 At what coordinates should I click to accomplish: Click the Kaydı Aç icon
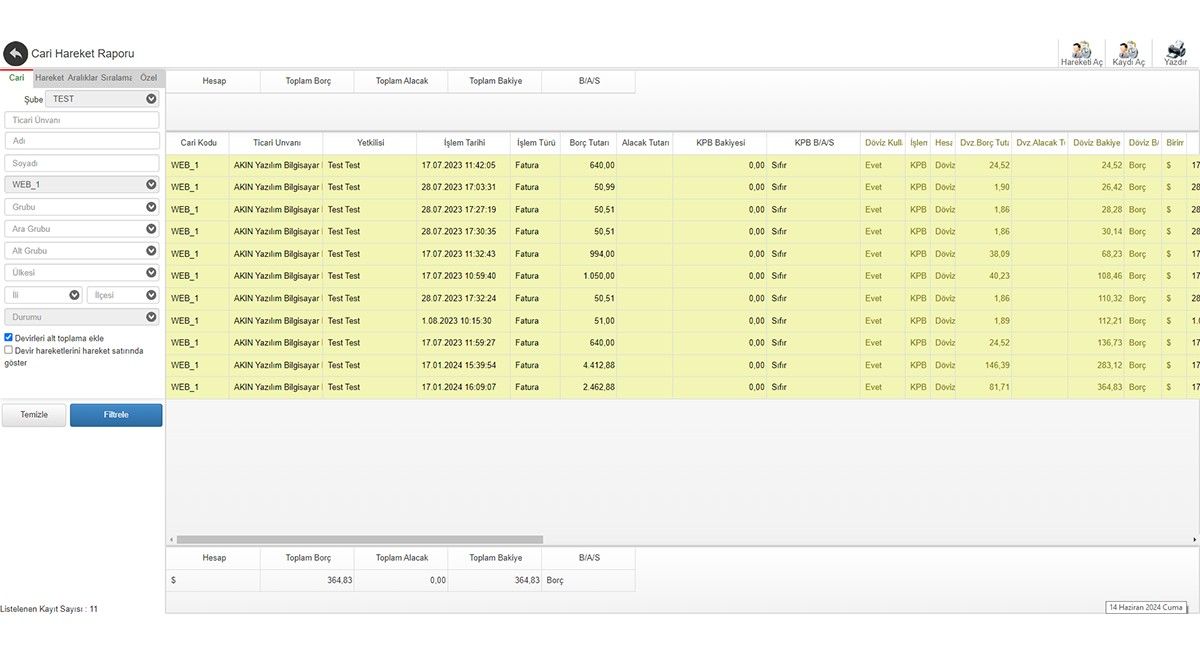[1128, 52]
